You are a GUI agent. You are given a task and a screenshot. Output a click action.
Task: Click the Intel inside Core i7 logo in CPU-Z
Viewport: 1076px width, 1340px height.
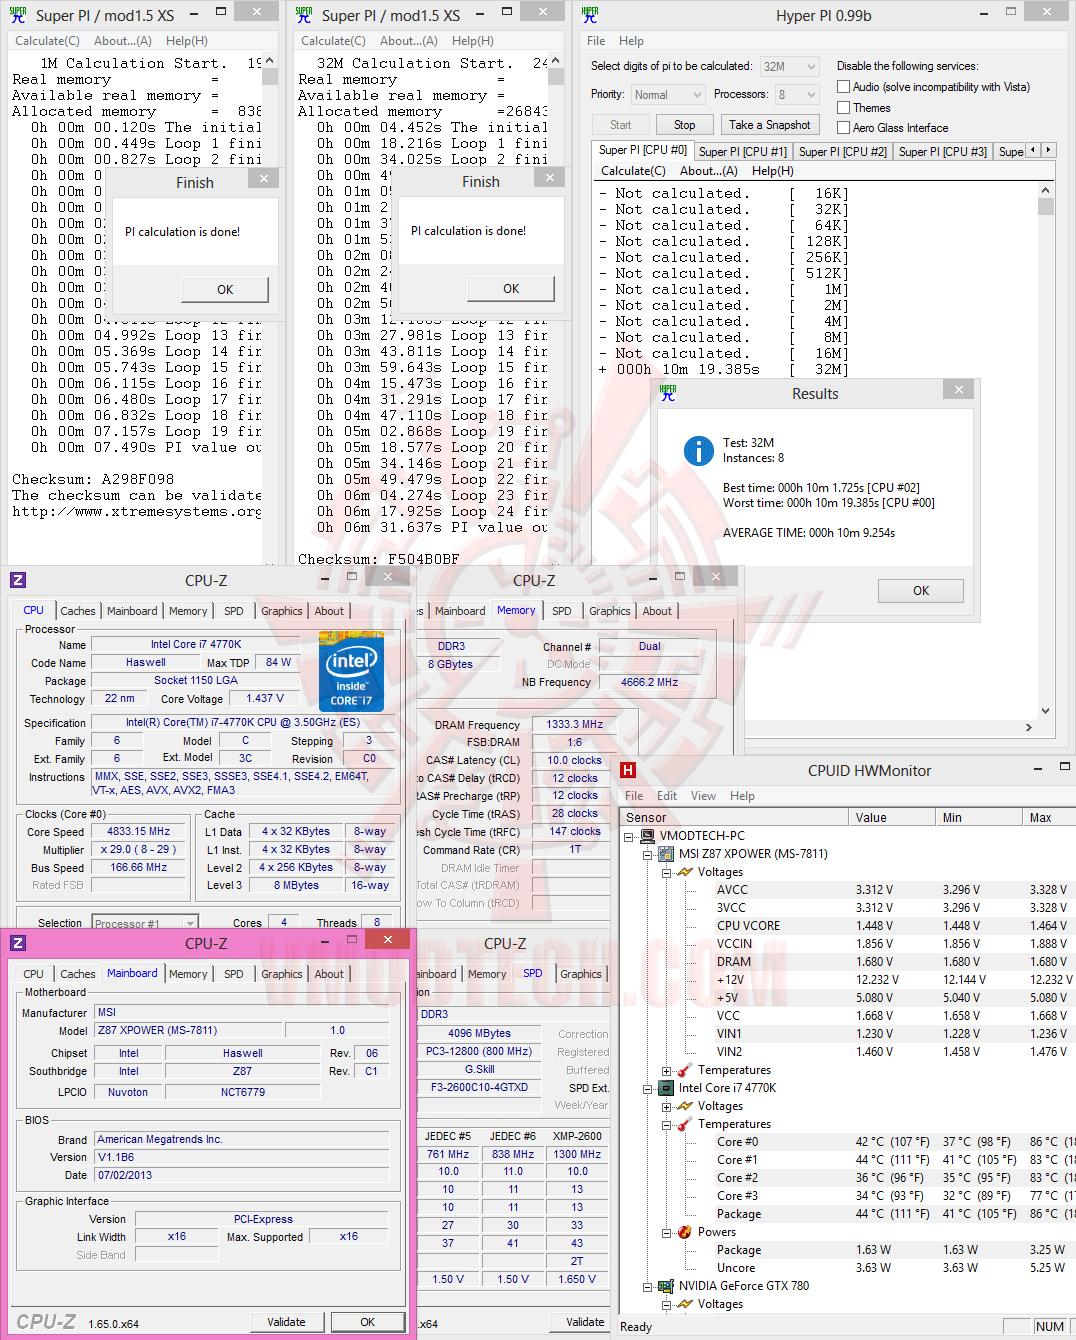point(351,671)
